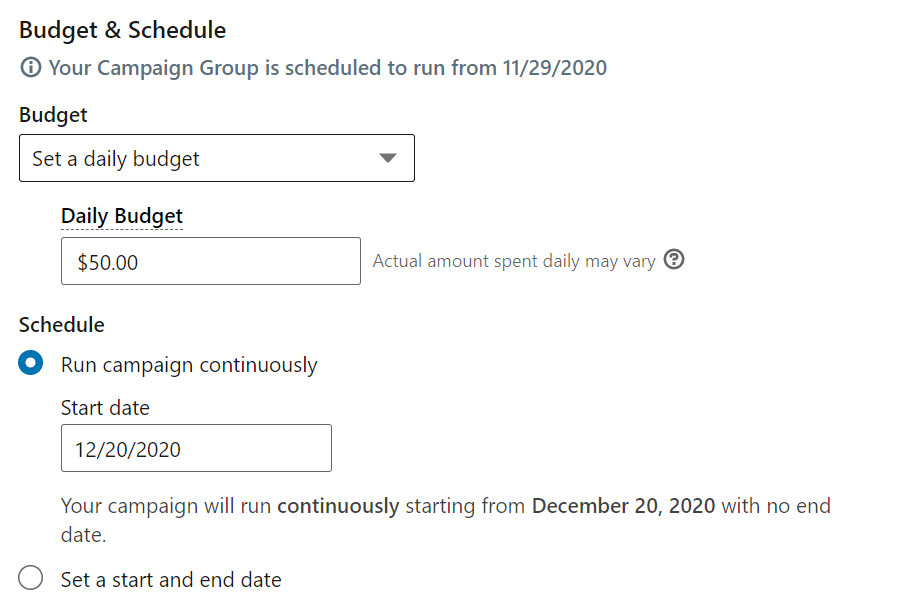Click the 'Set a start and end date' label
The height and width of the screenshot is (614, 902).
coord(171,579)
